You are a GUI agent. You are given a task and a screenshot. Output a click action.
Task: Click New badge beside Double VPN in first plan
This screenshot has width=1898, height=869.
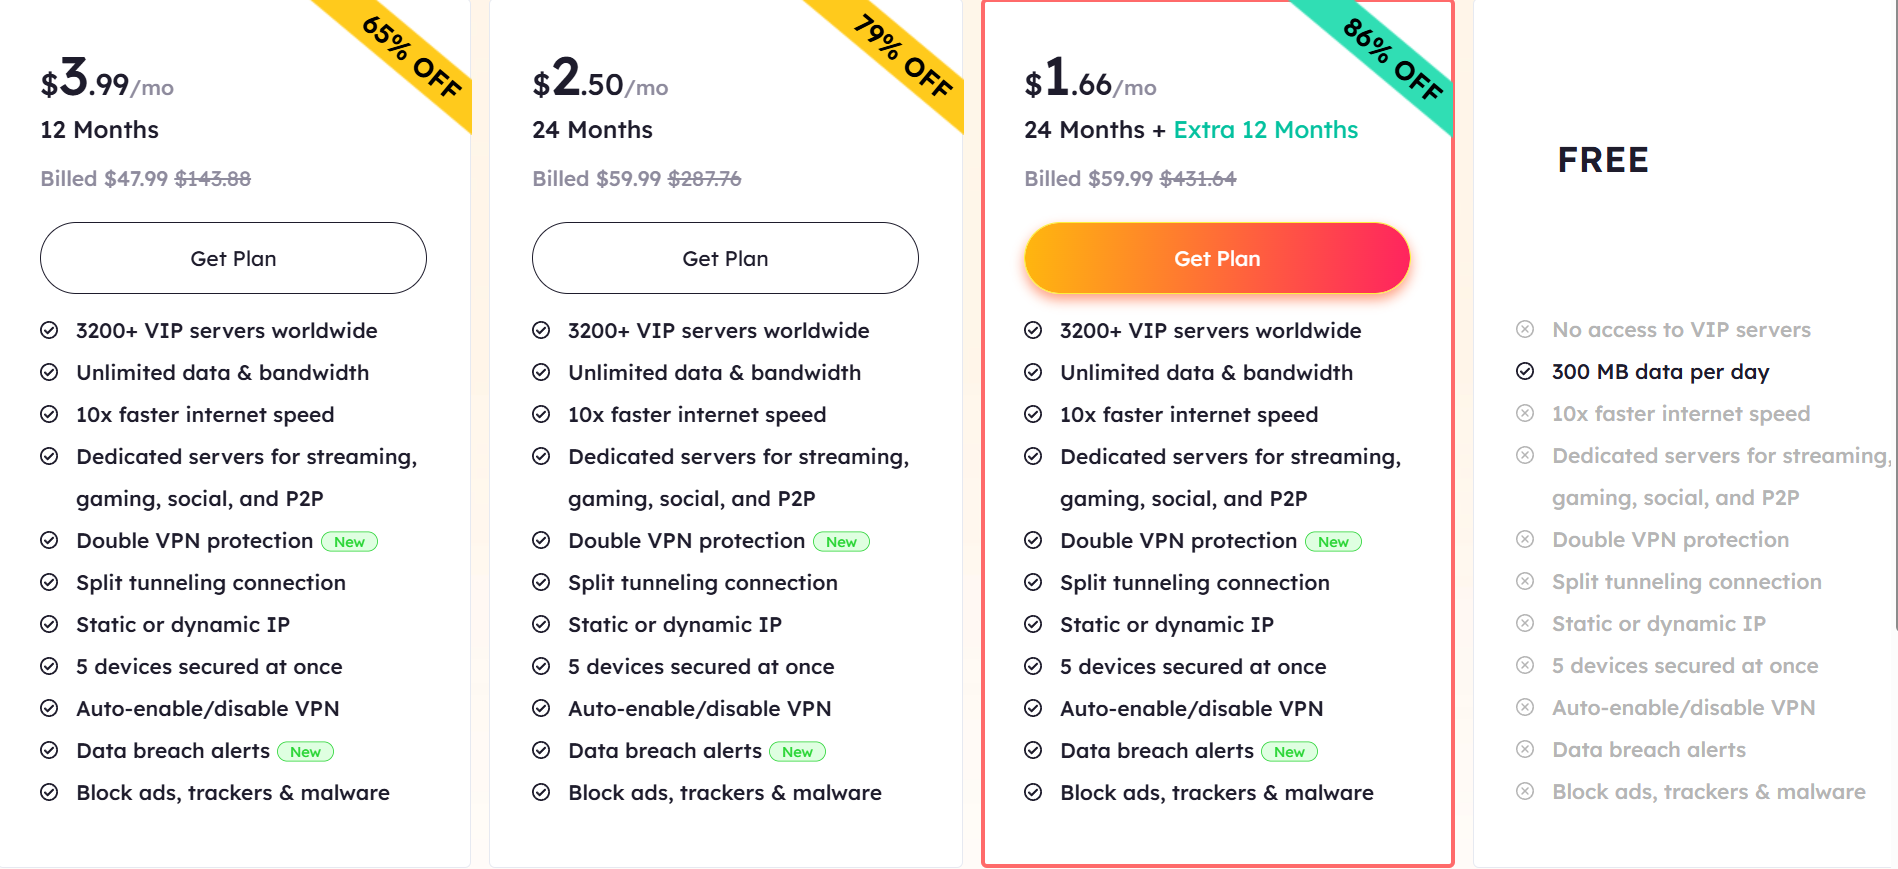(x=349, y=542)
